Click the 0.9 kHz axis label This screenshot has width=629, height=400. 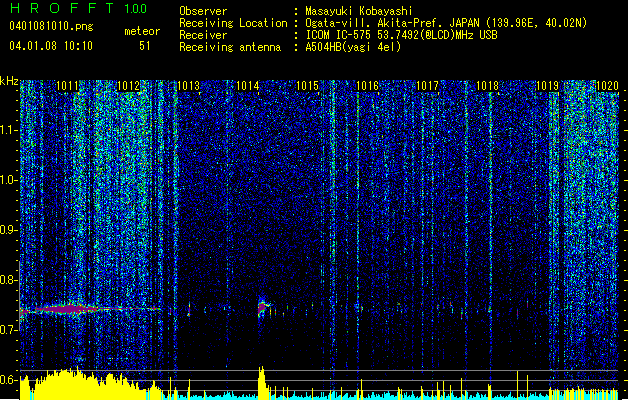(x=9, y=230)
